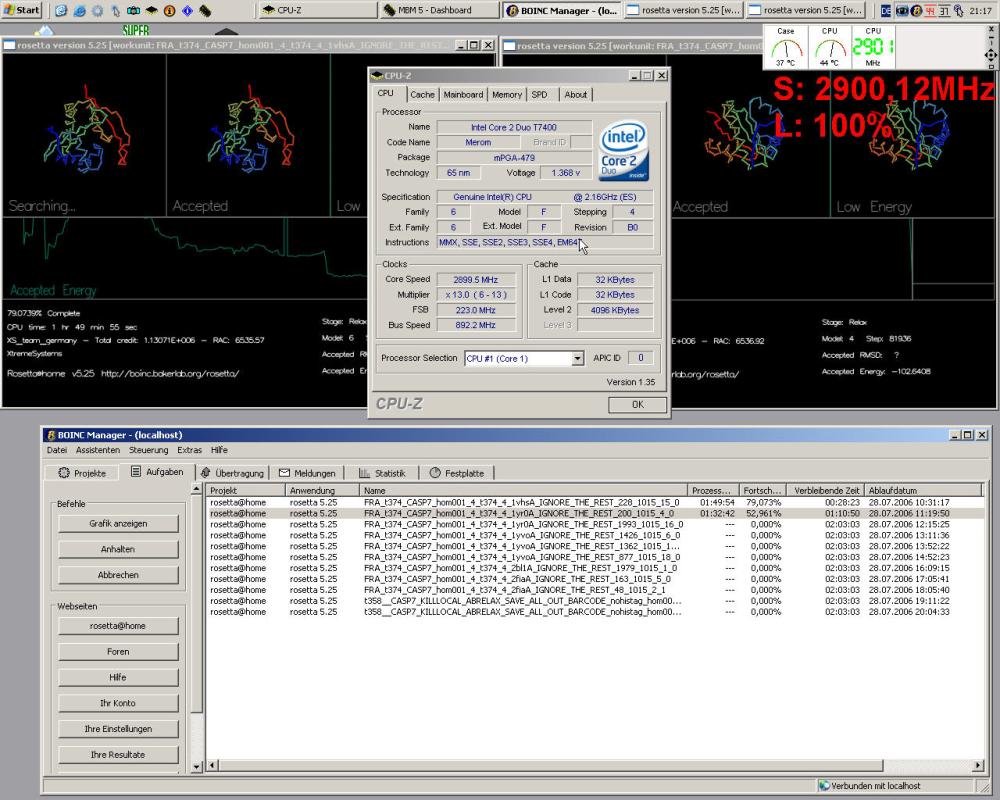Click the Core Speed value 2899.5 MHz
Viewport: 1000px width, 800px height.
[x=476, y=279]
